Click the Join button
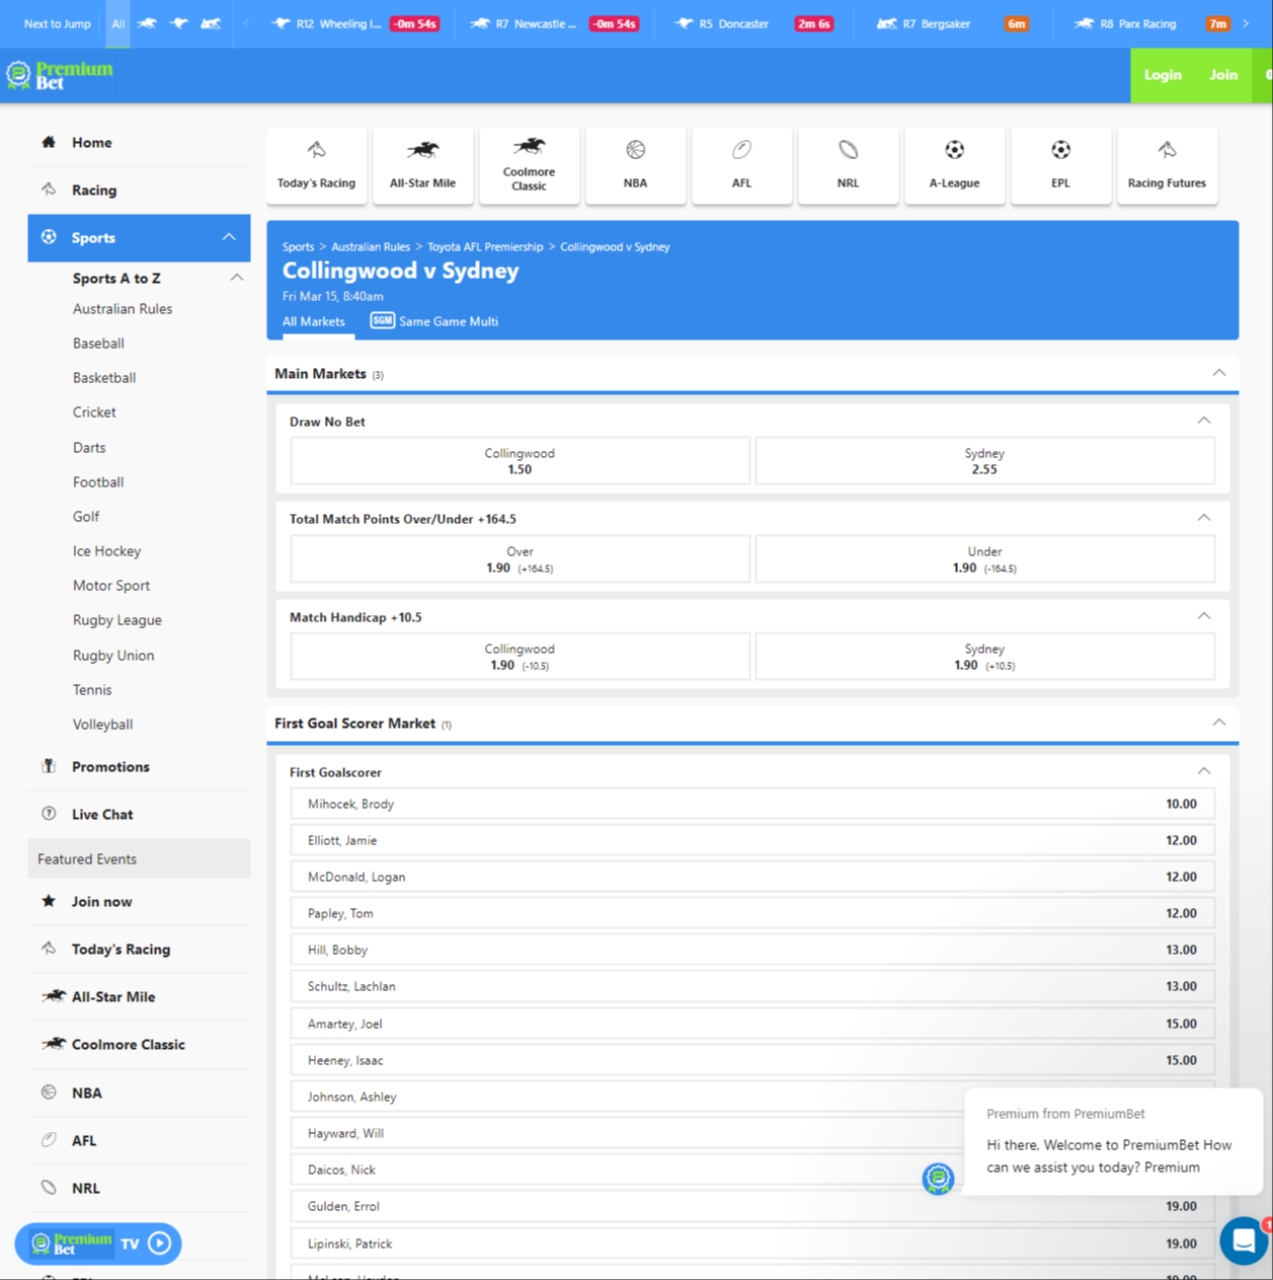The height and width of the screenshot is (1280, 1273). point(1223,75)
